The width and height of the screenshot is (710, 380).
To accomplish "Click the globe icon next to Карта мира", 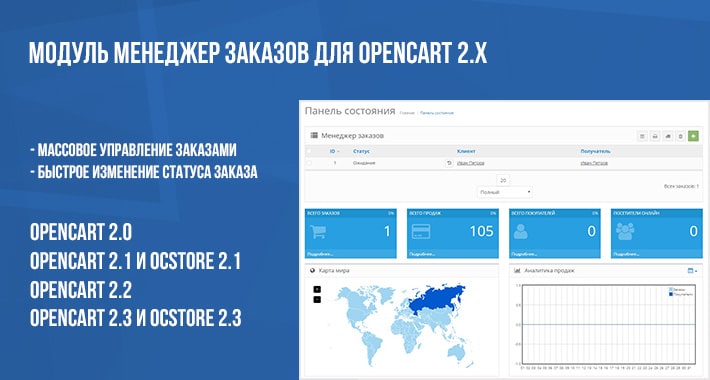I will coord(312,270).
